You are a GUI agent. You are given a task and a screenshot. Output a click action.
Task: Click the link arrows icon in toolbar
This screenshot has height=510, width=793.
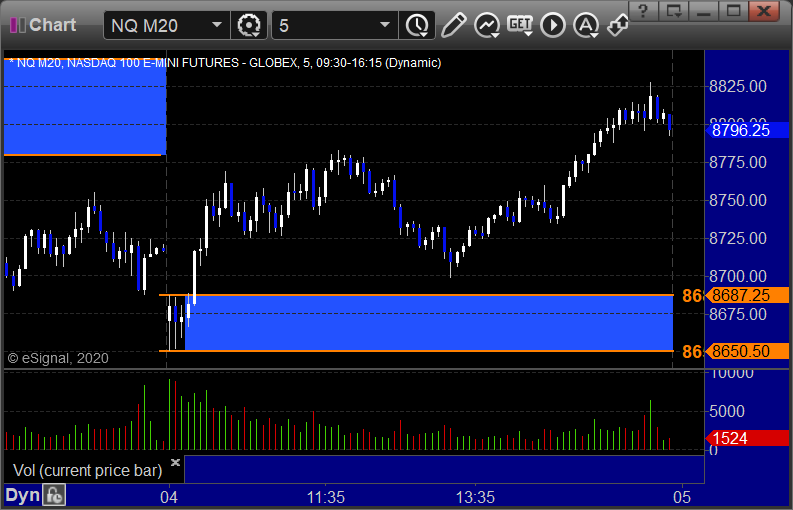point(618,25)
